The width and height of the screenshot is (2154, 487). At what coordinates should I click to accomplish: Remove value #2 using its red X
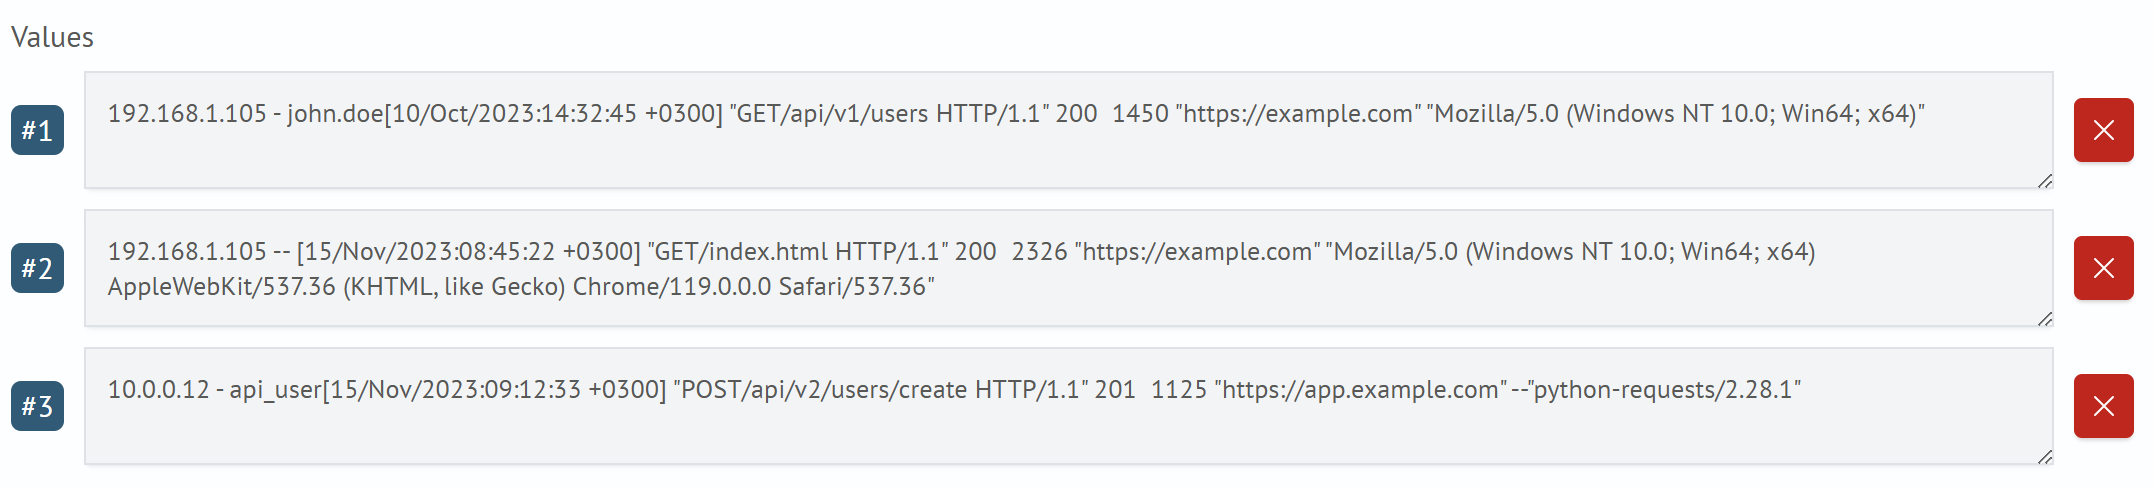pyautogui.click(x=2103, y=268)
